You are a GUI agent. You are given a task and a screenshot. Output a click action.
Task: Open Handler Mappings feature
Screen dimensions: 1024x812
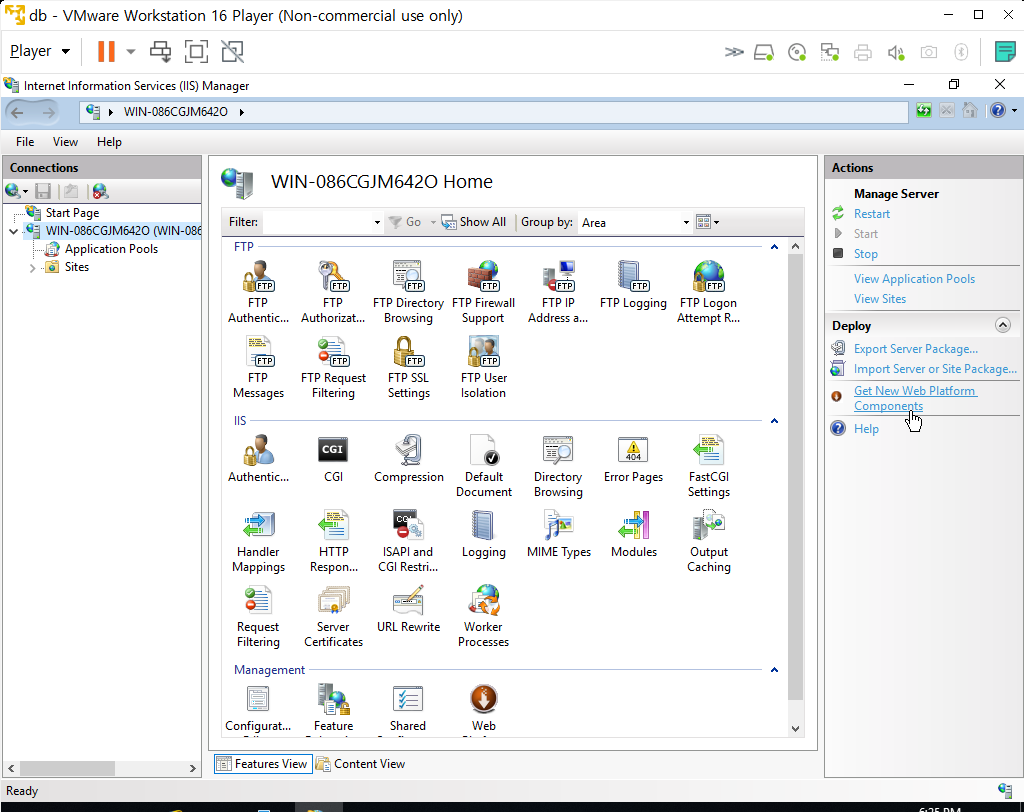point(258,541)
